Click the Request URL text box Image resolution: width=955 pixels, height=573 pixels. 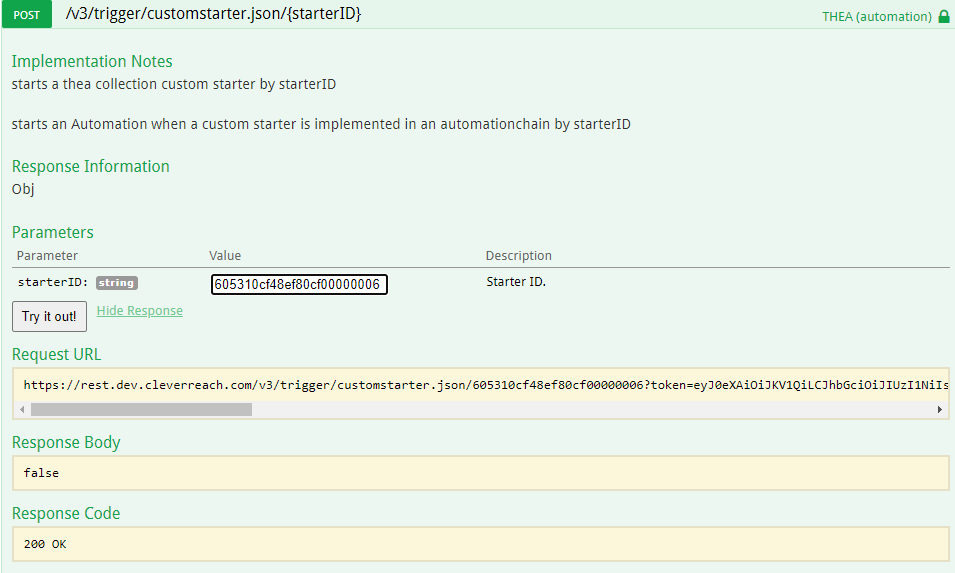pyautogui.click(x=480, y=384)
